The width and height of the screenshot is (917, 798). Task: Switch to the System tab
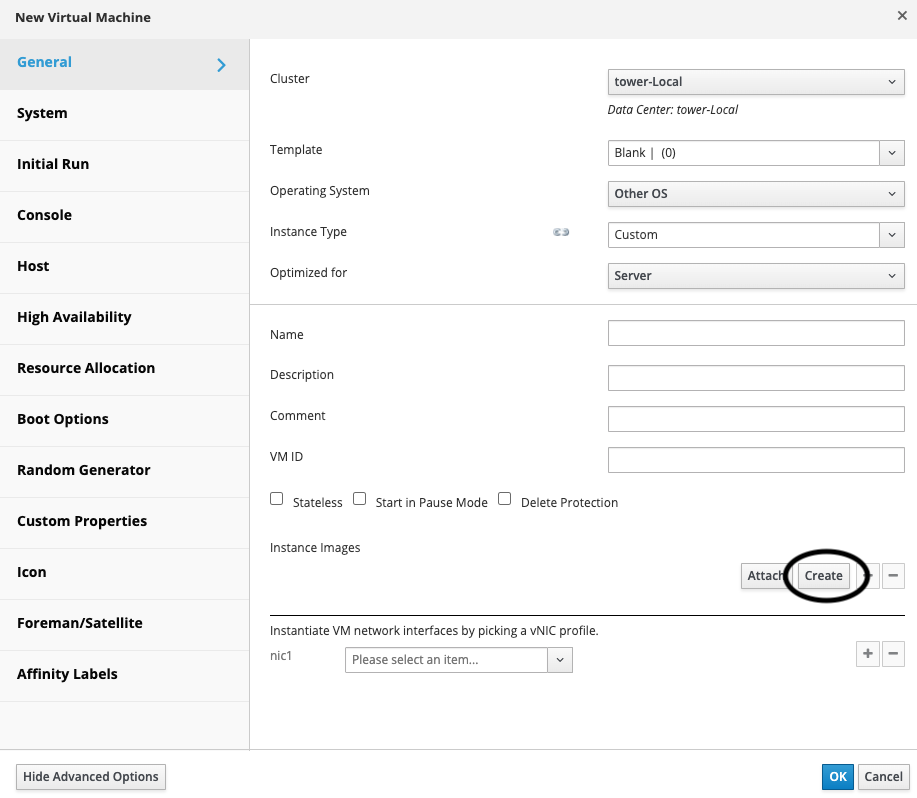pos(43,113)
